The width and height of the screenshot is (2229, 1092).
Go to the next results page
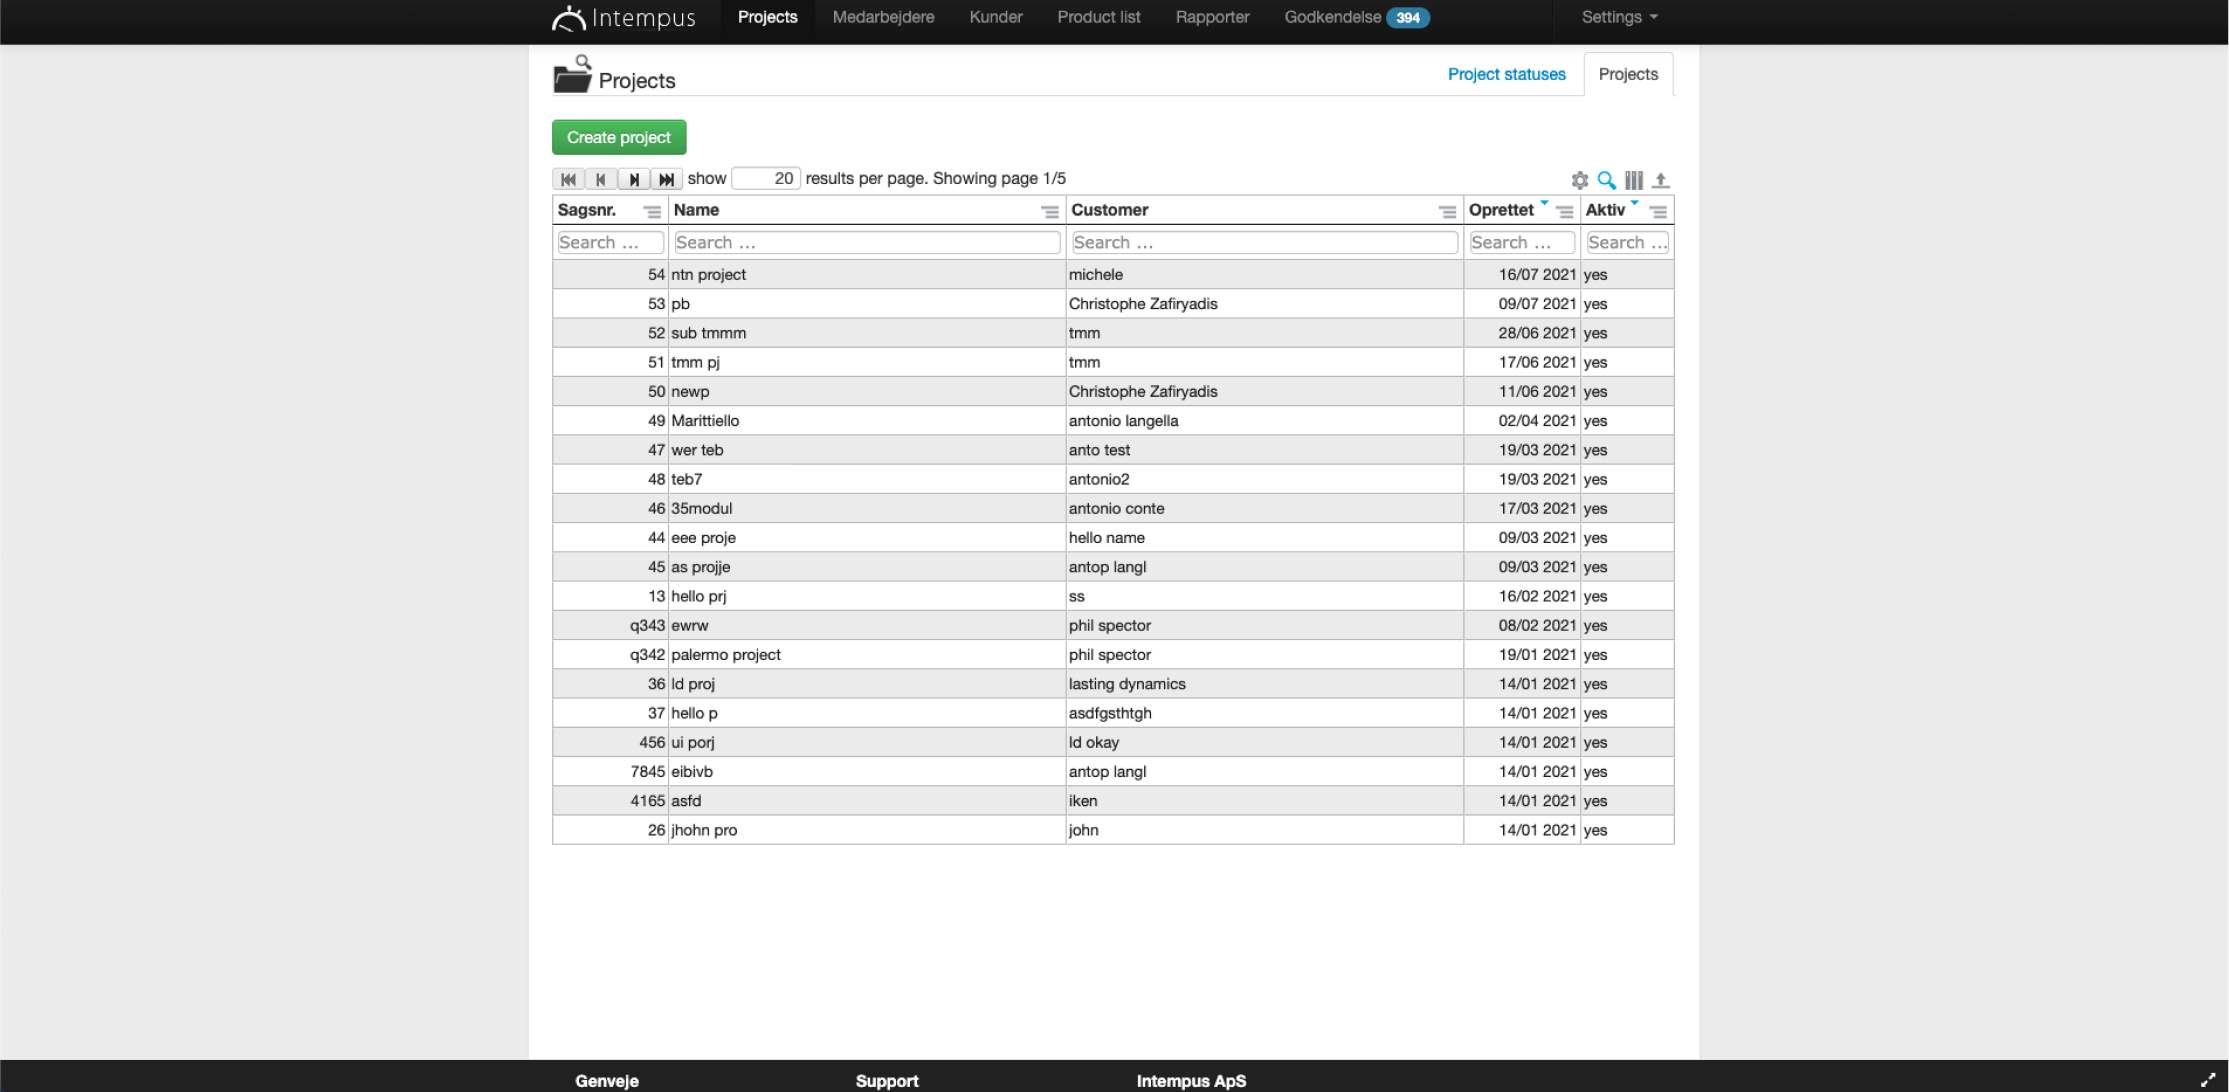(633, 179)
